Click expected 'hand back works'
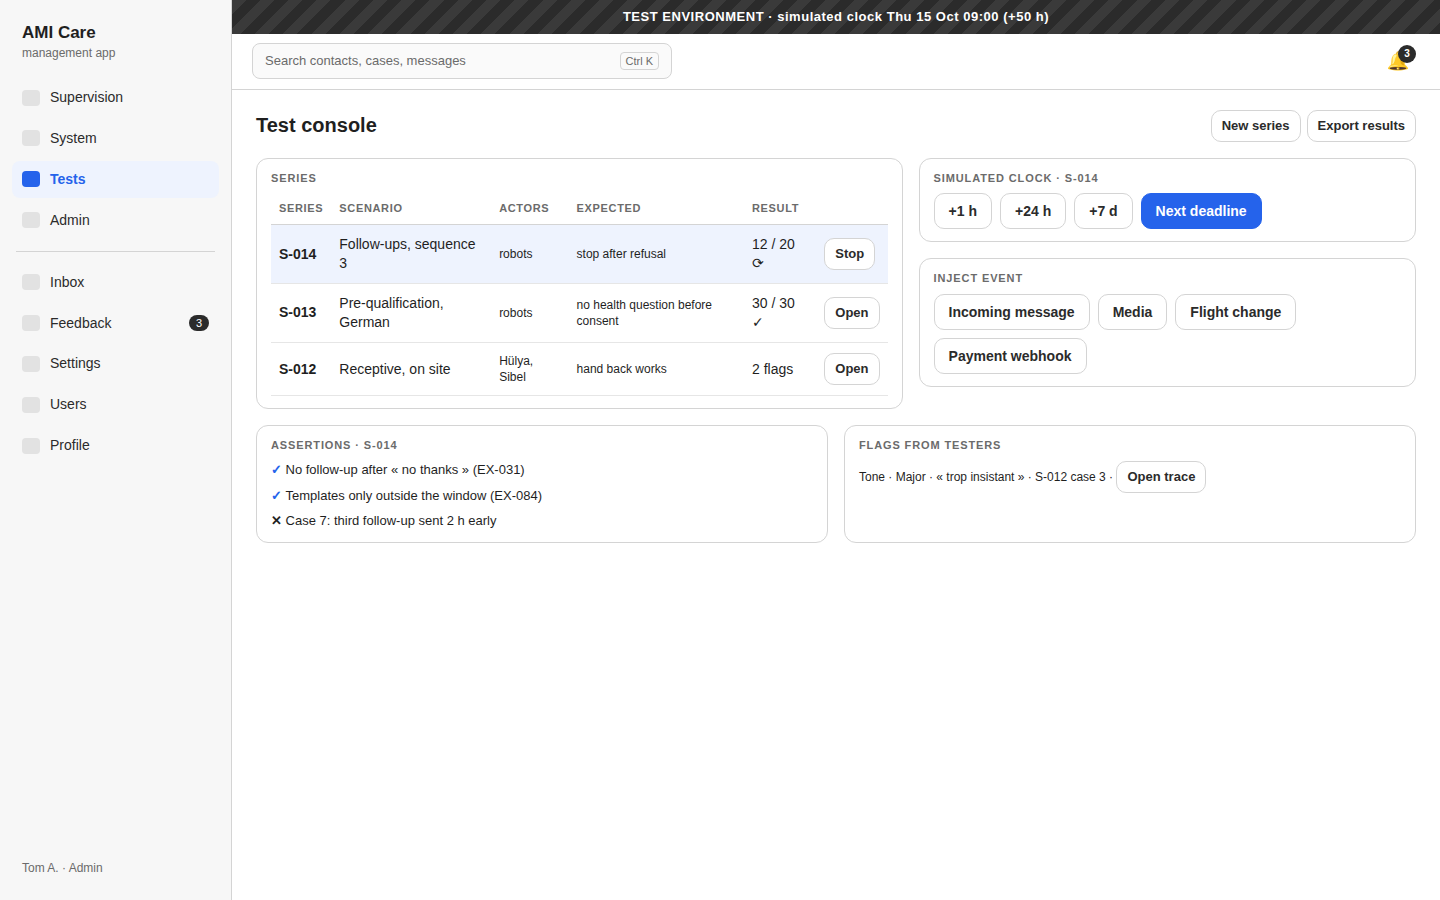1440x900 pixels. pyautogui.click(x=621, y=369)
